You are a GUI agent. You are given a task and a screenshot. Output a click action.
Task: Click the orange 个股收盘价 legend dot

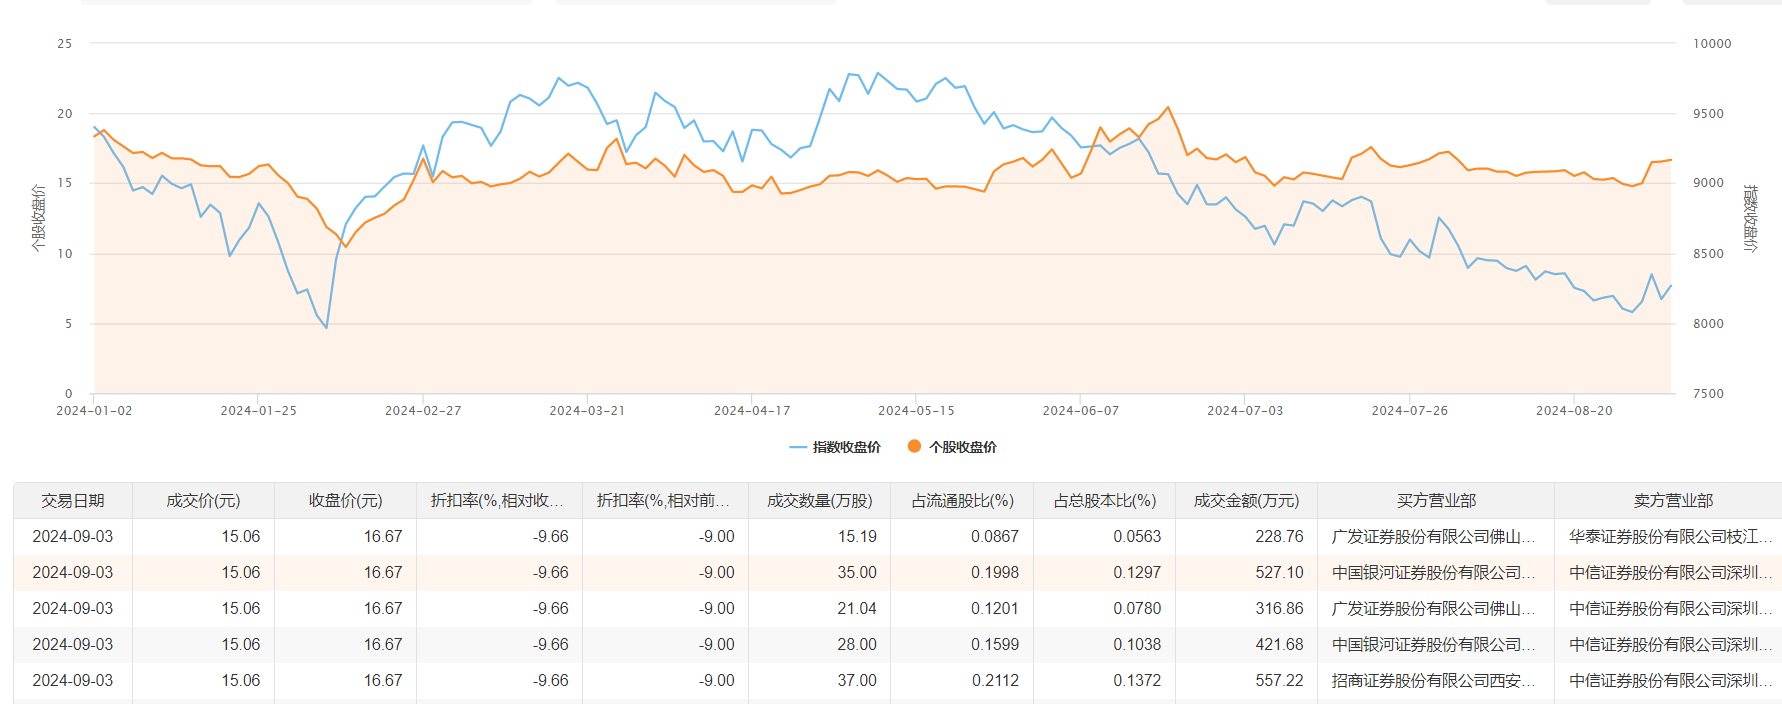(x=914, y=446)
